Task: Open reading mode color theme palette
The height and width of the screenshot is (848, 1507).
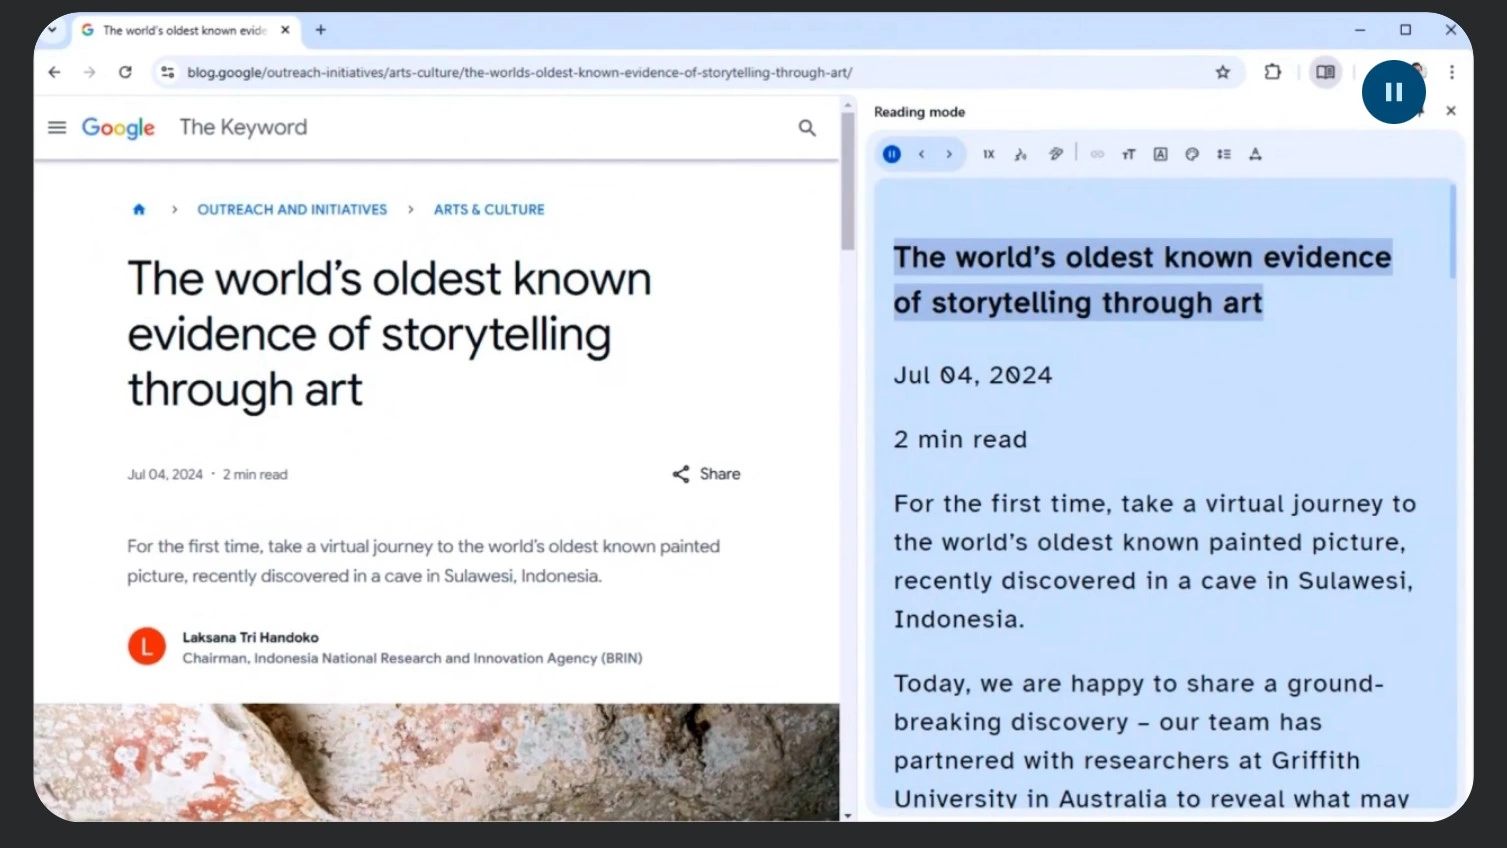Action: point(1192,154)
